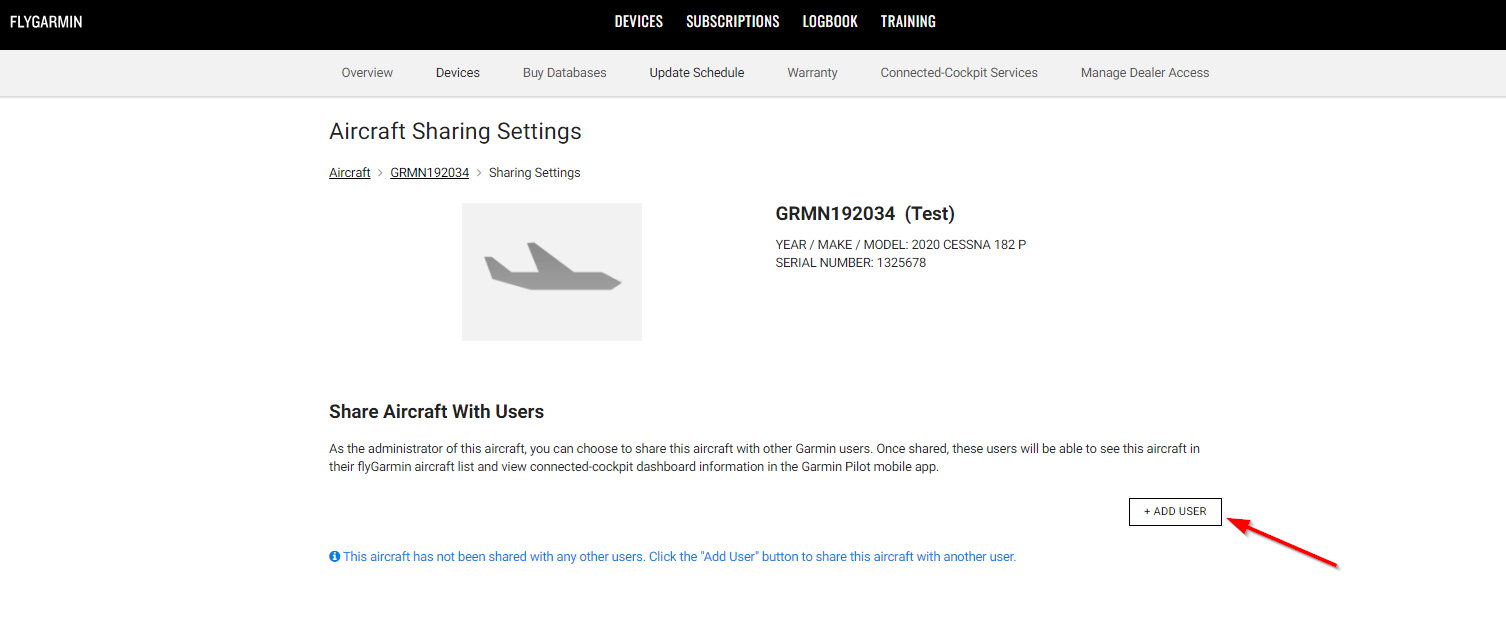
Task: Click the SERIAL NUMBER: 1325678 text
Action: [x=851, y=263]
